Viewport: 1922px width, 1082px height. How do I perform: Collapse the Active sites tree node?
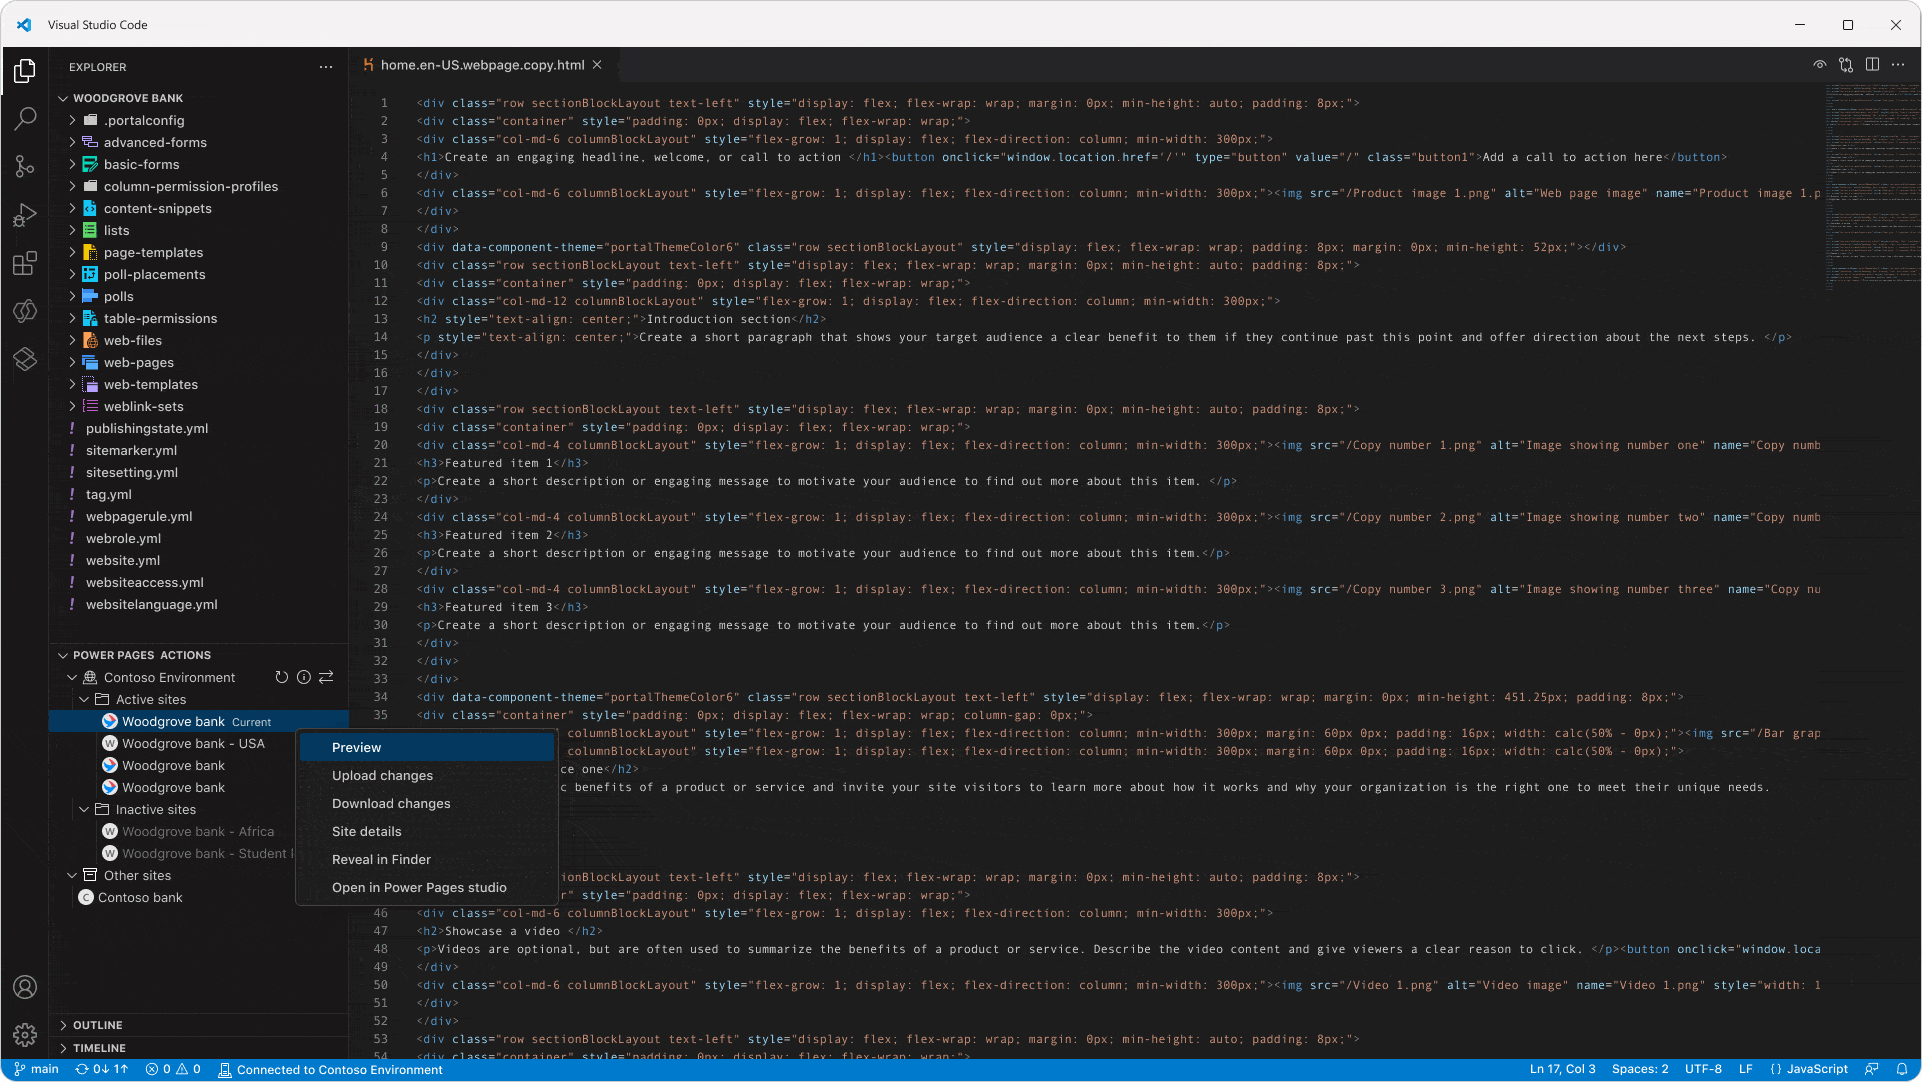point(85,699)
